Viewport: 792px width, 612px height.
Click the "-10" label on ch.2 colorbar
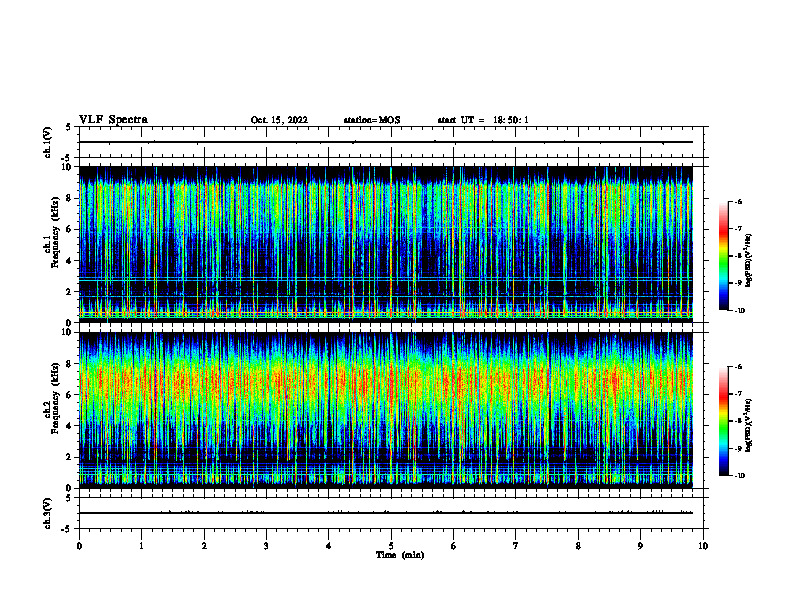pos(739,476)
